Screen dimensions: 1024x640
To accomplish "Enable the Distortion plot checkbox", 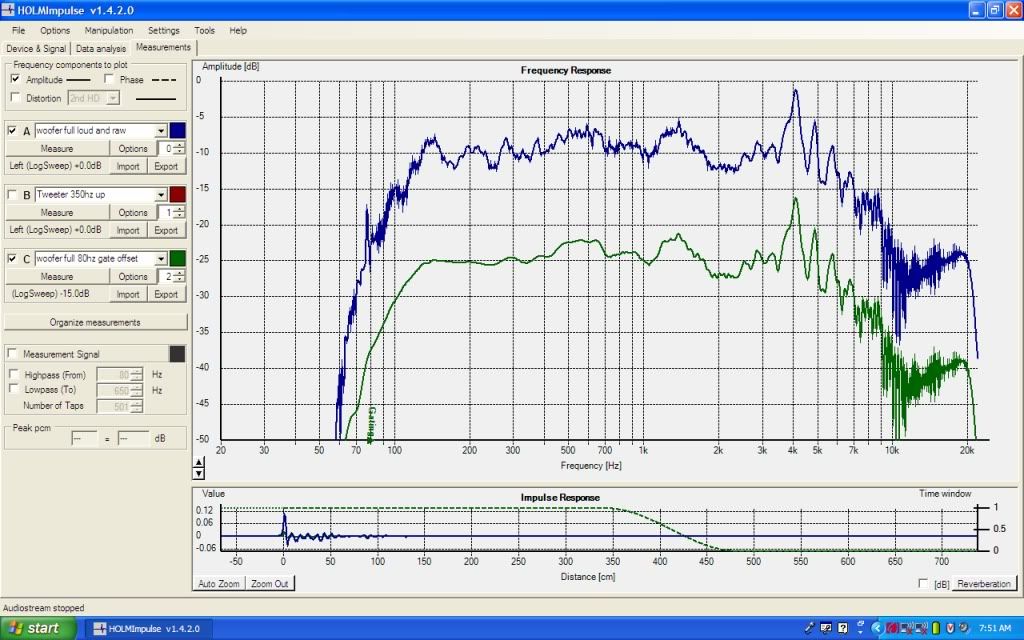I will coord(16,97).
